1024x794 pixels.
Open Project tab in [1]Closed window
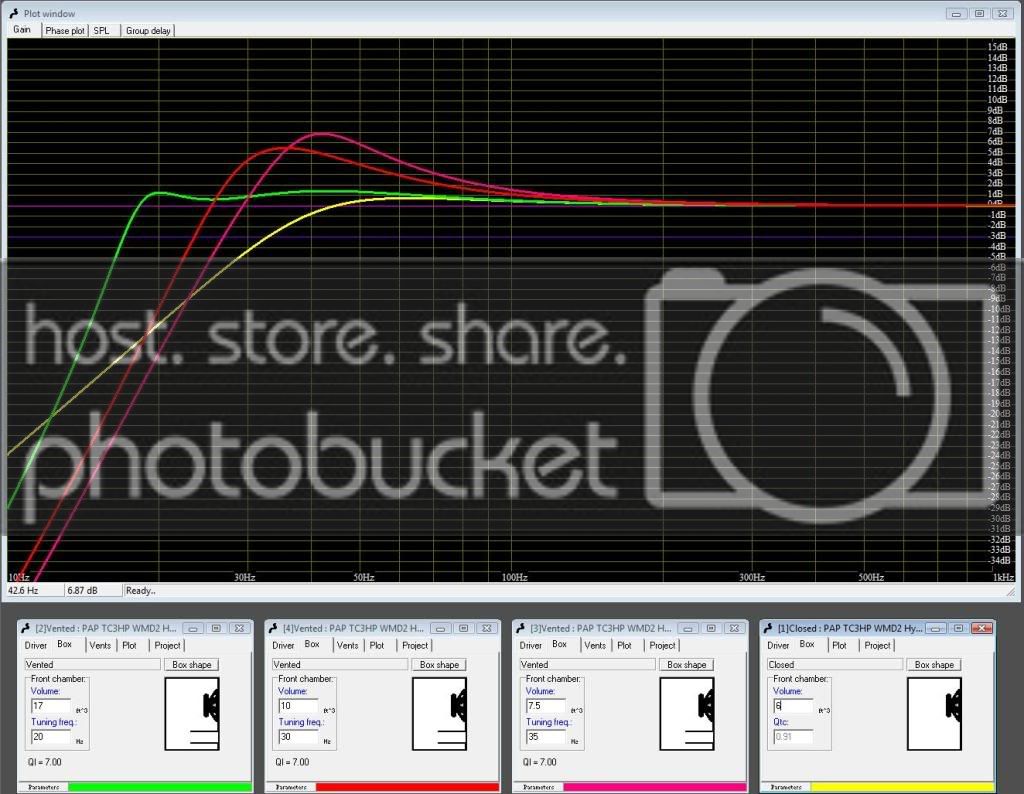pos(877,645)
